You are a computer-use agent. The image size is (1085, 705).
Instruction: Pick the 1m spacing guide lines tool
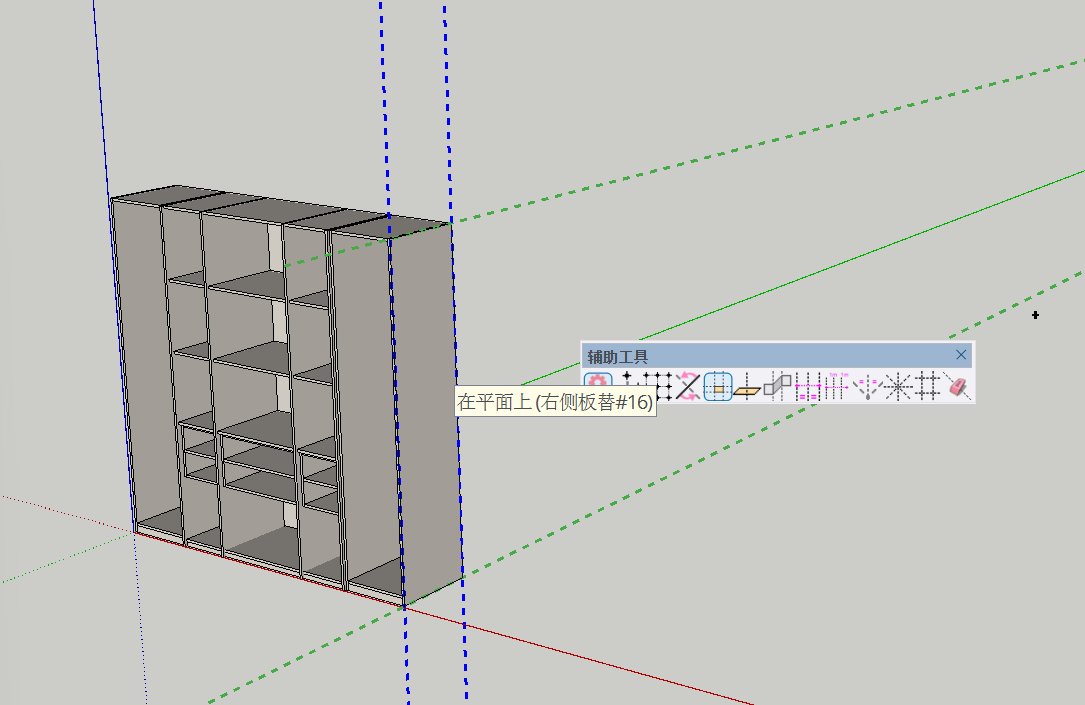(x=836, y=386)
